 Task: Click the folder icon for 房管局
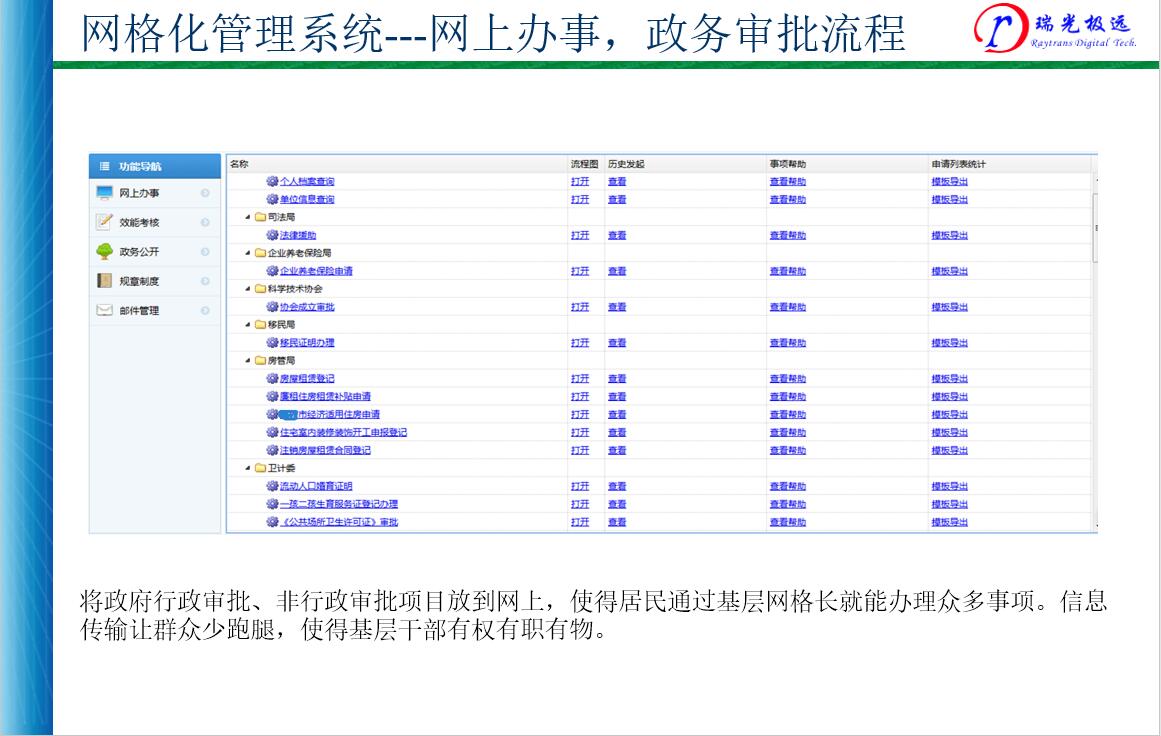pyautogui.click(x=260, y=361)
